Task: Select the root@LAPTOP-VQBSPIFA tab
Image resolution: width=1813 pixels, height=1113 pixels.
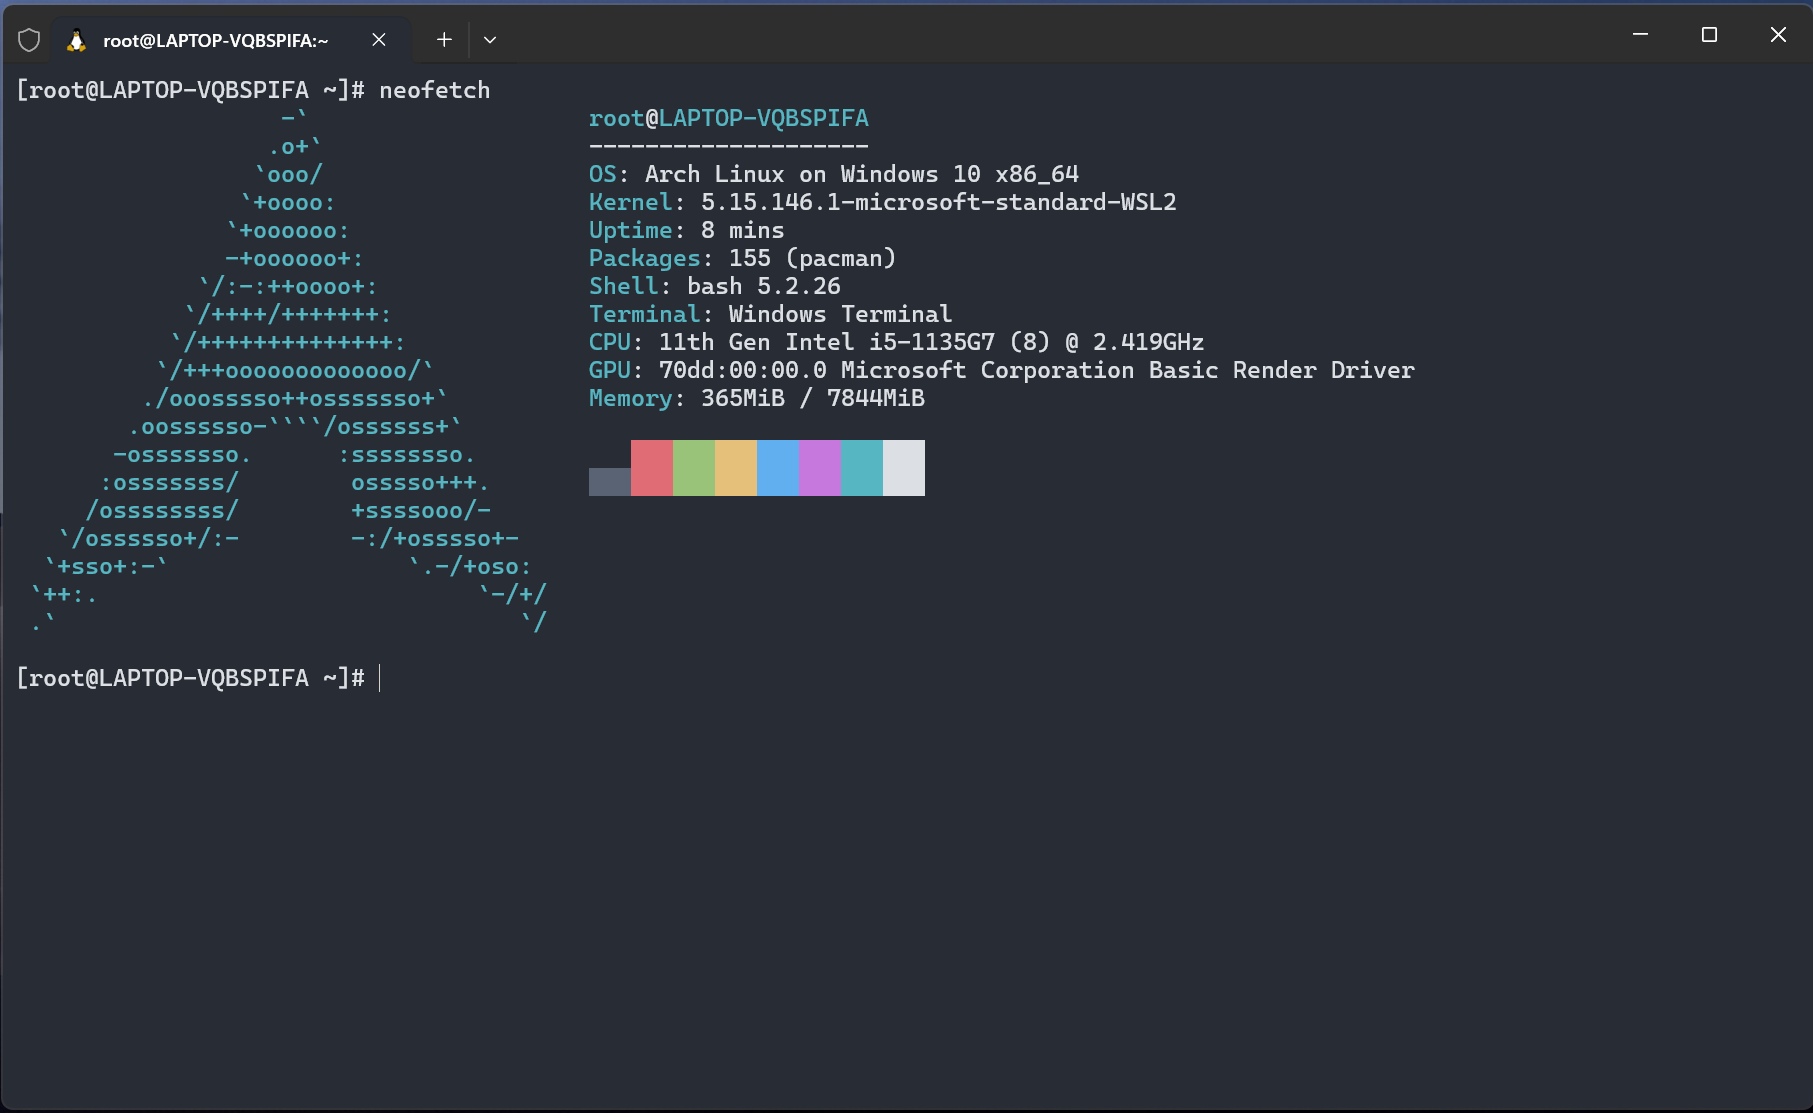Action: [x=230, y=40]
